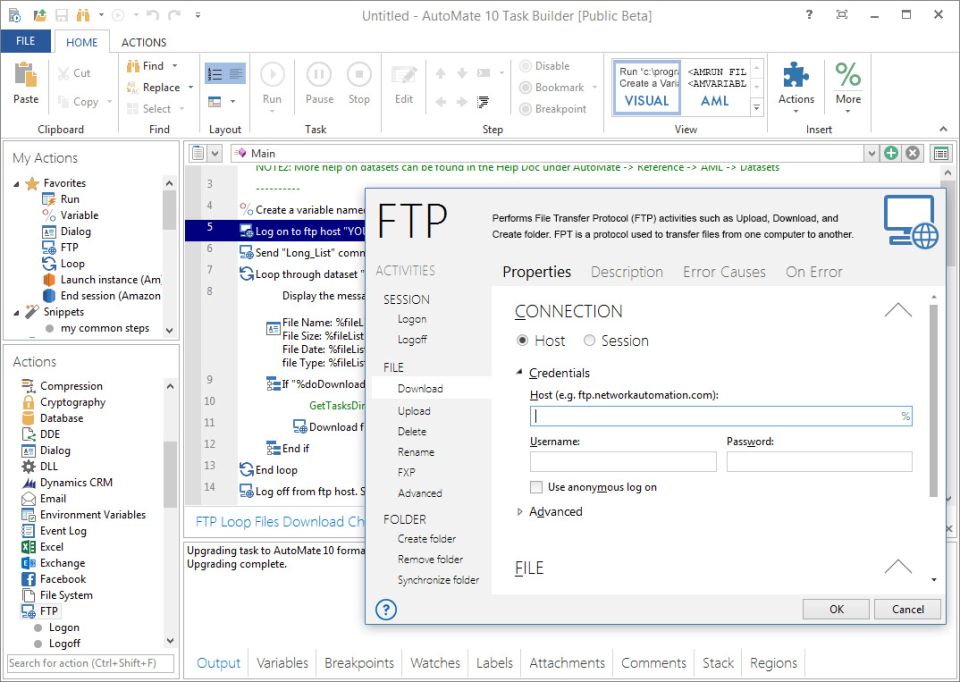Click the Host input field

[x=721, y=416]
